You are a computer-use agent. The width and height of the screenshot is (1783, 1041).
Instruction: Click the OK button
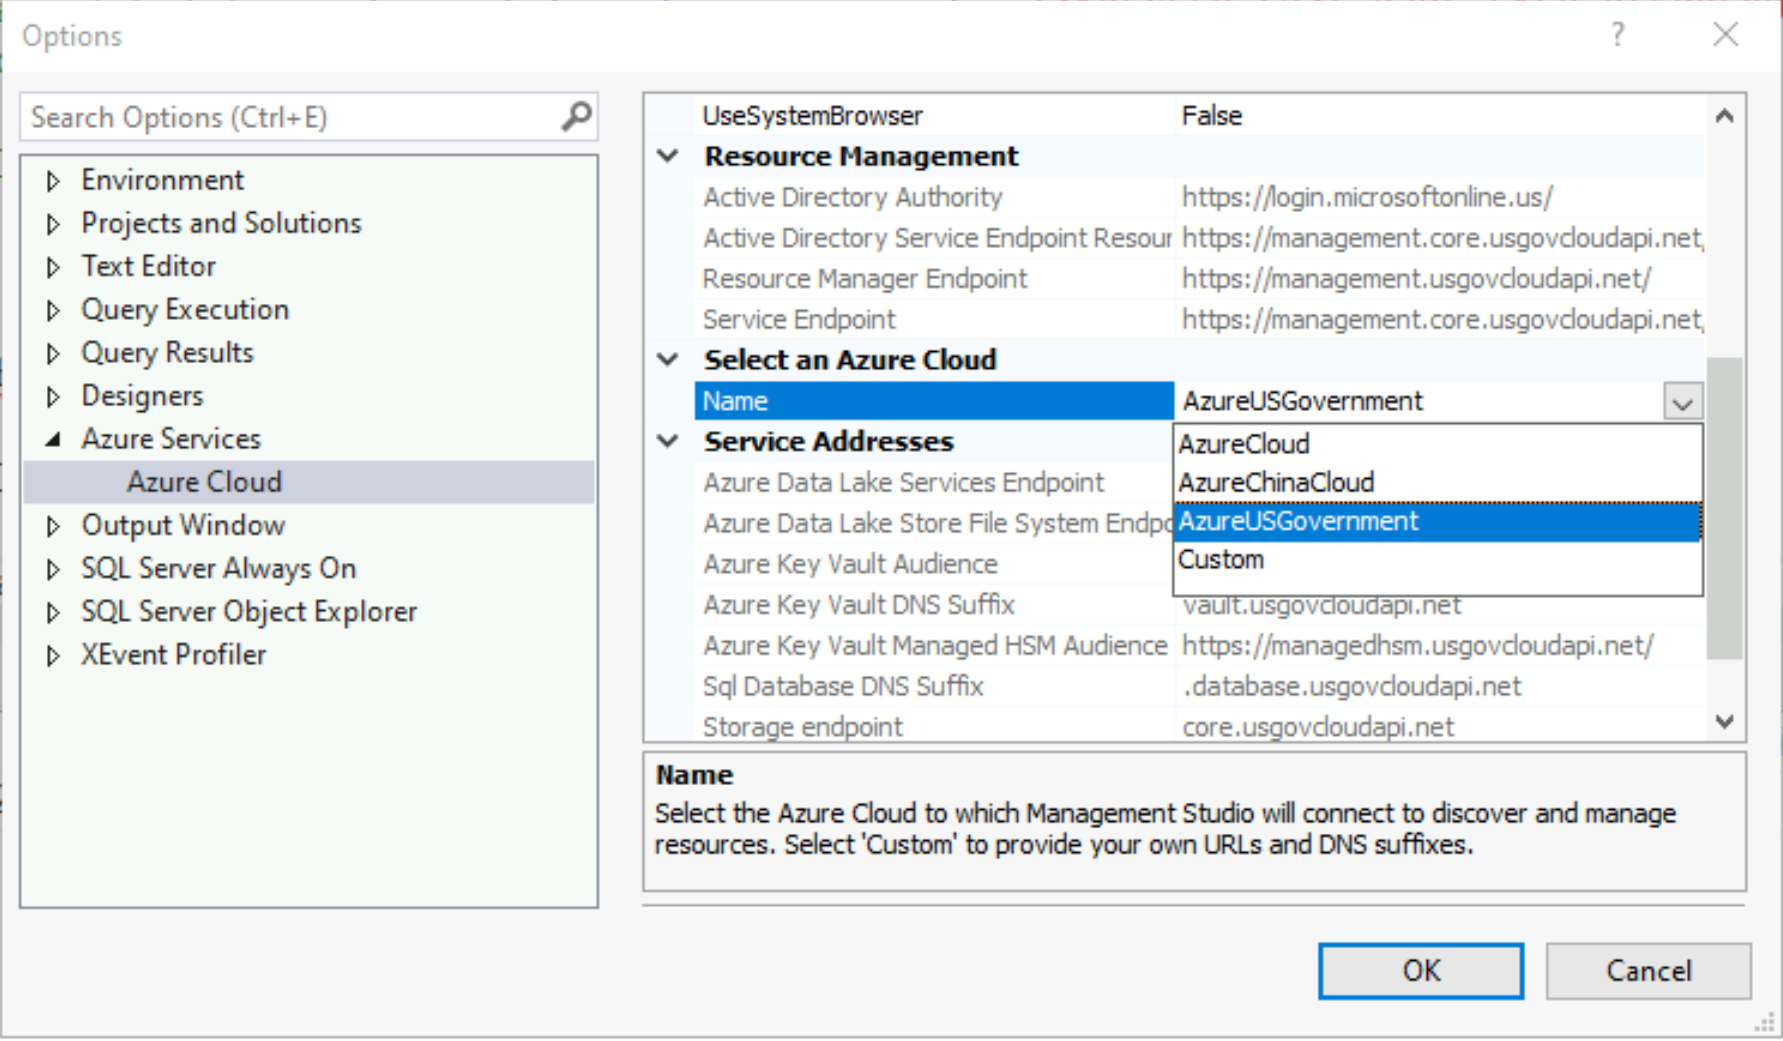(x=1420, y=970)
